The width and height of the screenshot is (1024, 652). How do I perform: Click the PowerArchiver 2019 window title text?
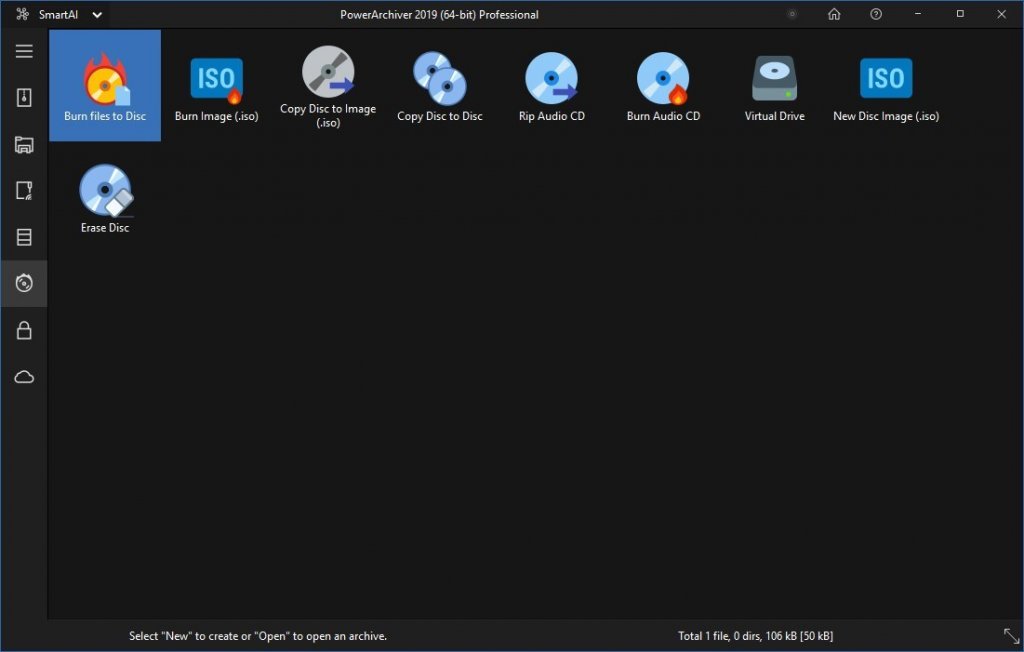[x=440, y=14]
